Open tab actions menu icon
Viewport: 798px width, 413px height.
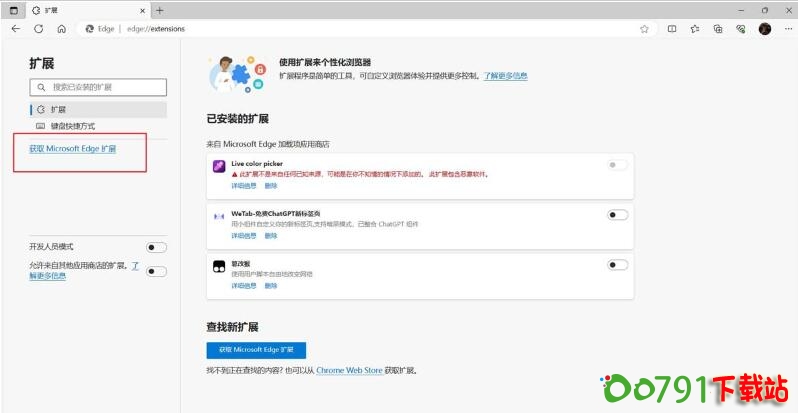point(14,10)
